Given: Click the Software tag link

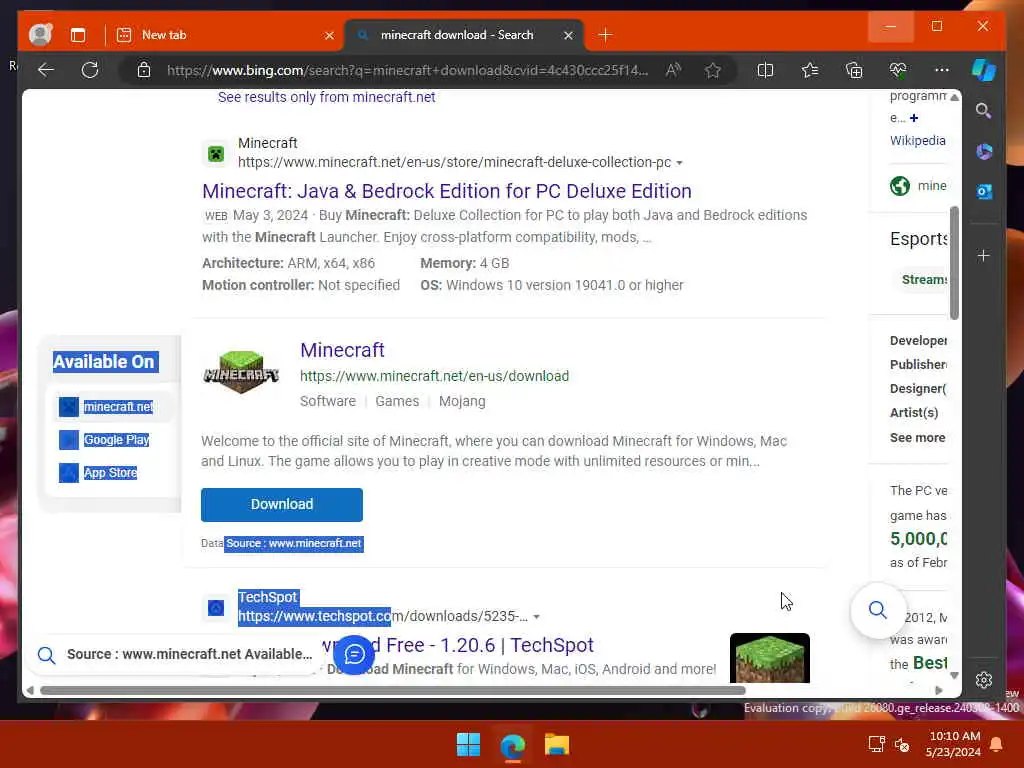Looking at the screenshot, I should point(328,401).
